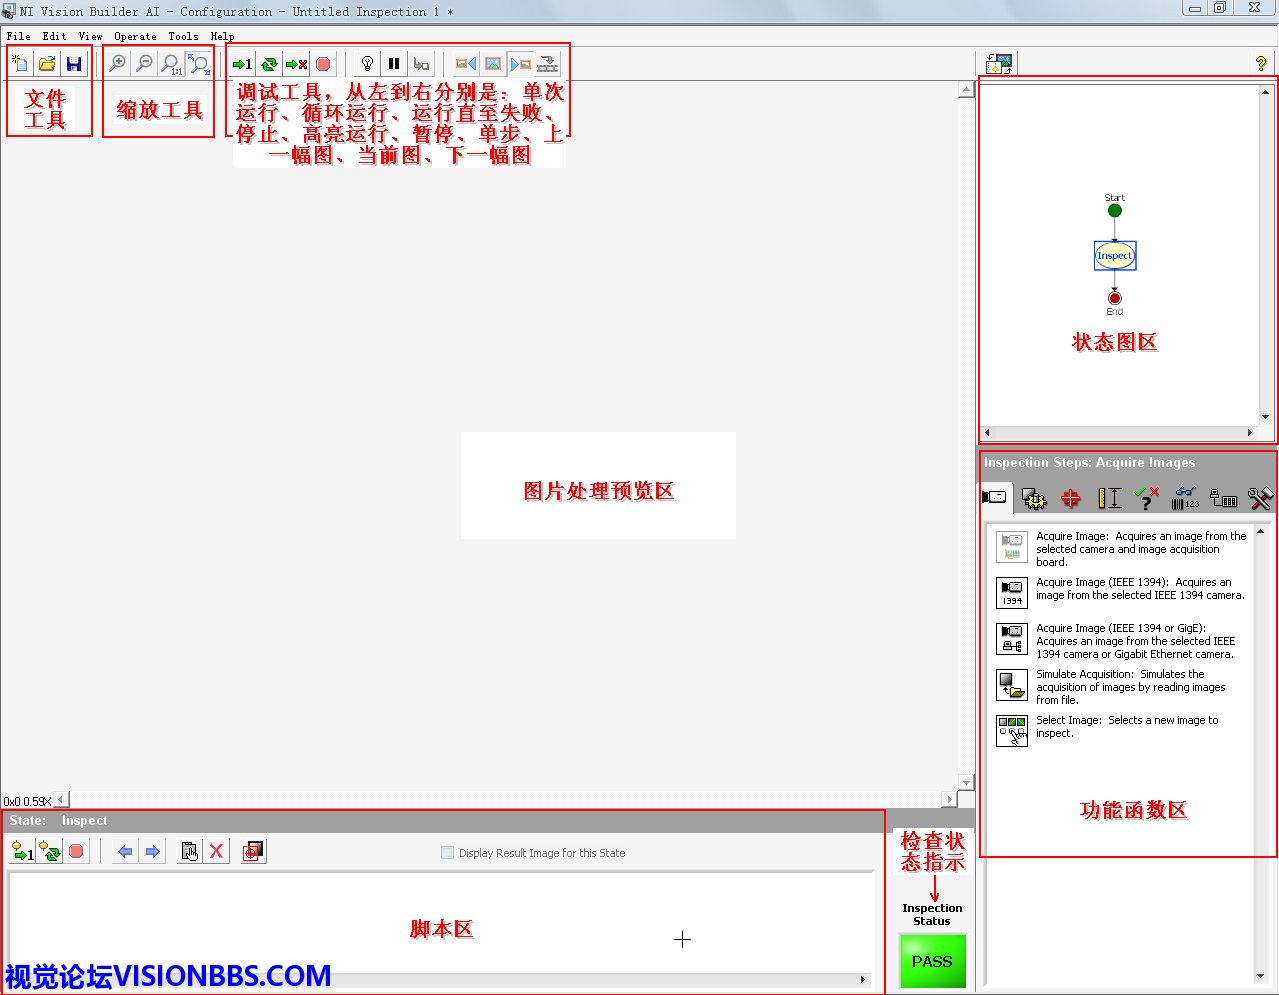1279x995 pixels.
Task: Click the last toolbar icon after next image
Action: 548,64
